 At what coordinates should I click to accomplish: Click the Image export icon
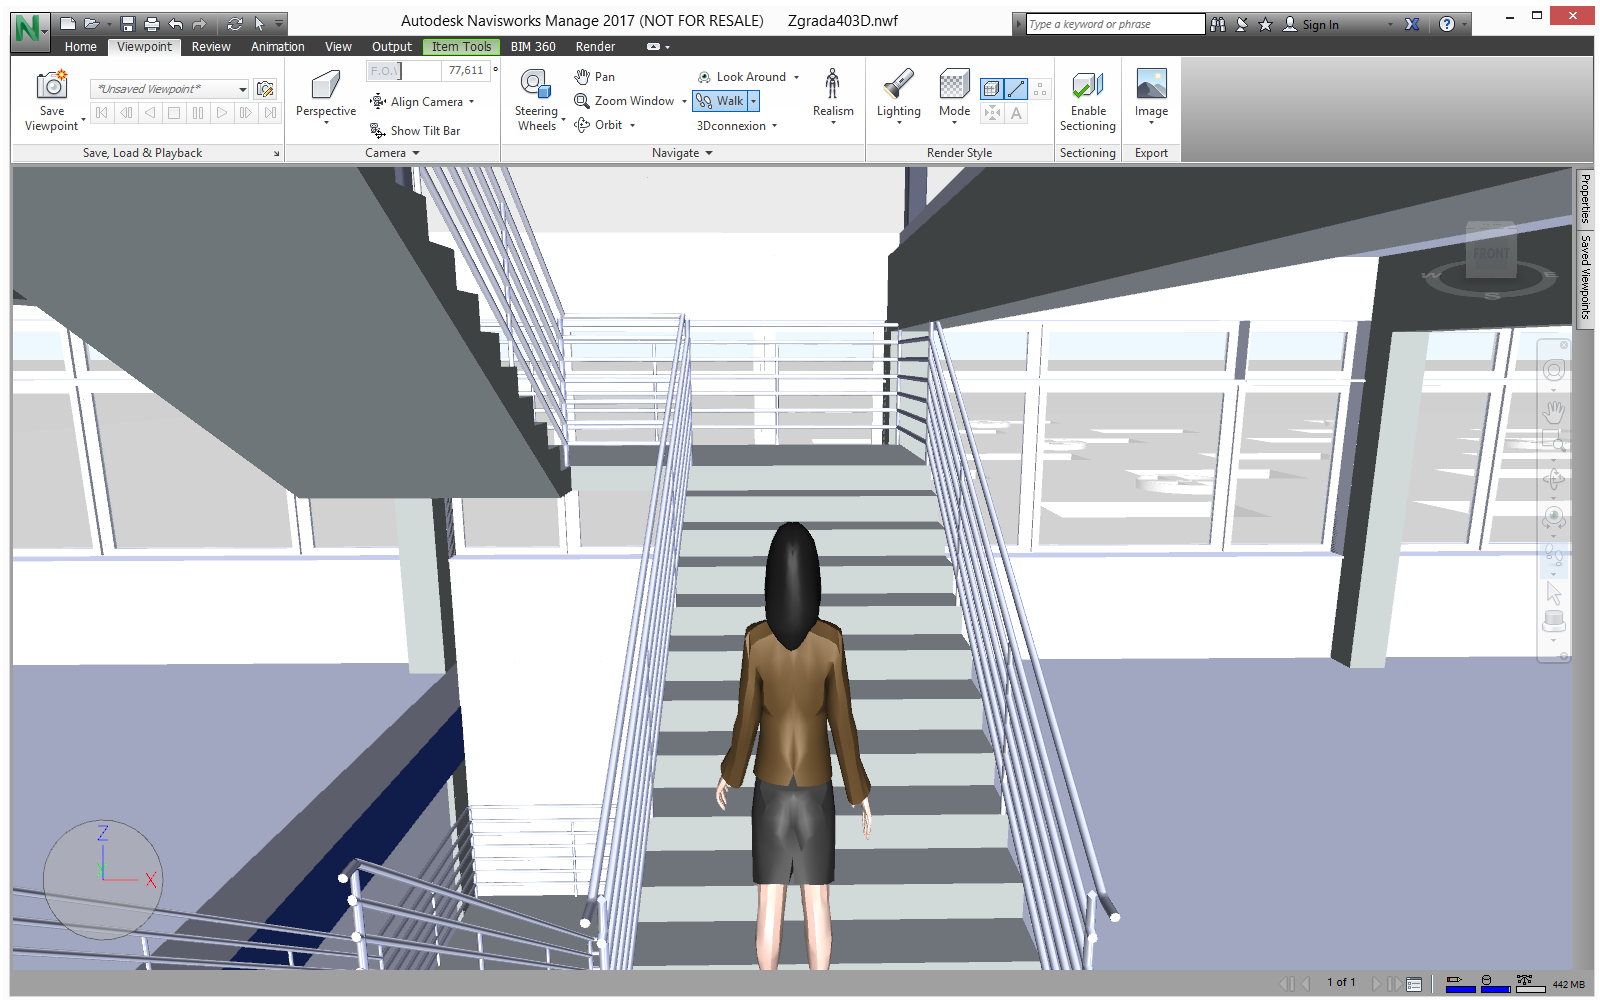pyautogui.click(x=1151, y=86)
